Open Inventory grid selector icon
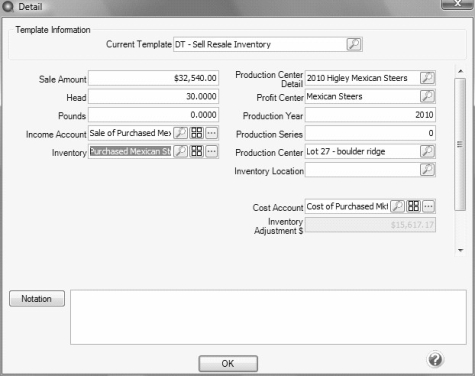This screenshot has height=376, width=475. click(x=196, y=151)
